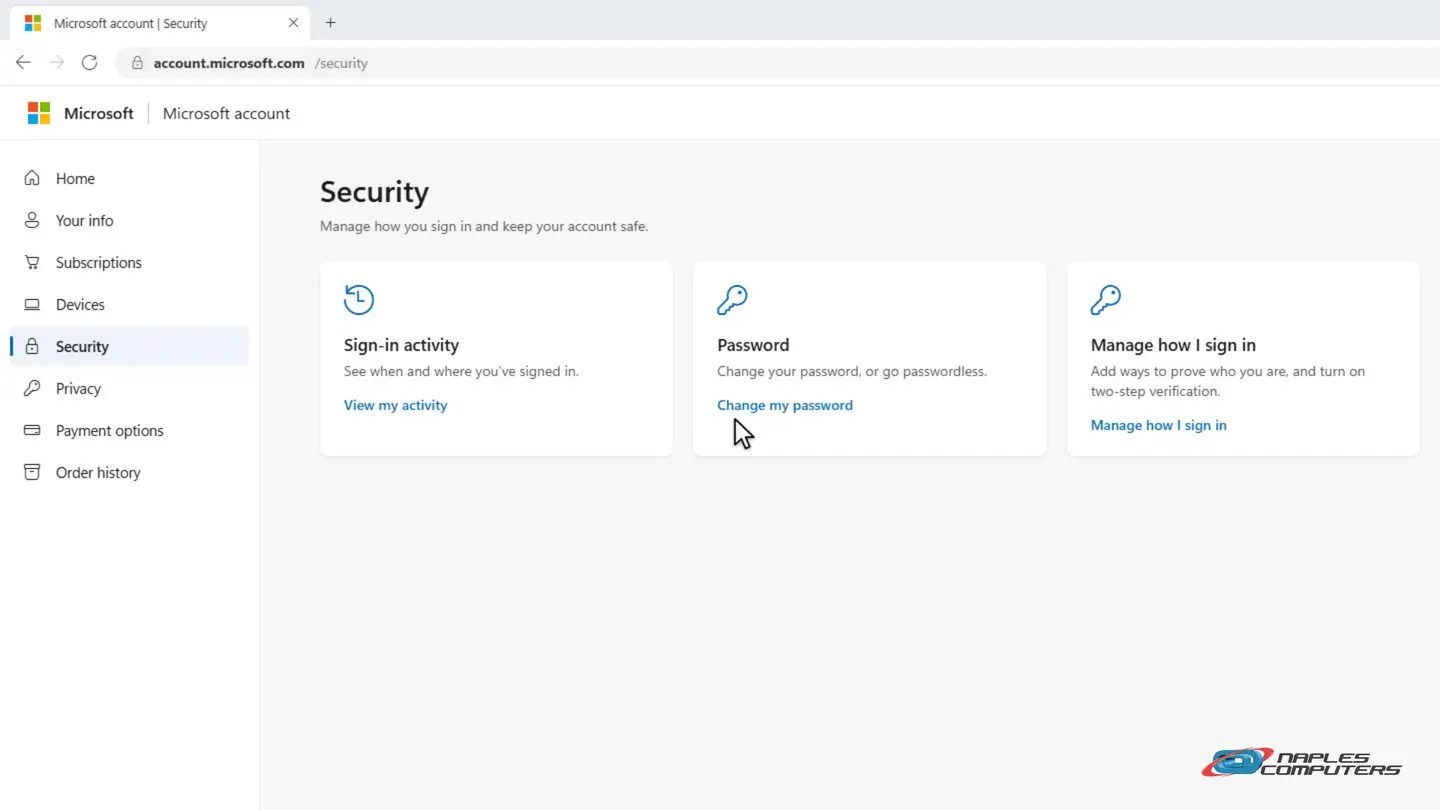Click the Subscriptions cart icon
The height and width of the screenshot is (810, 1440).
[x=32, y=262]
